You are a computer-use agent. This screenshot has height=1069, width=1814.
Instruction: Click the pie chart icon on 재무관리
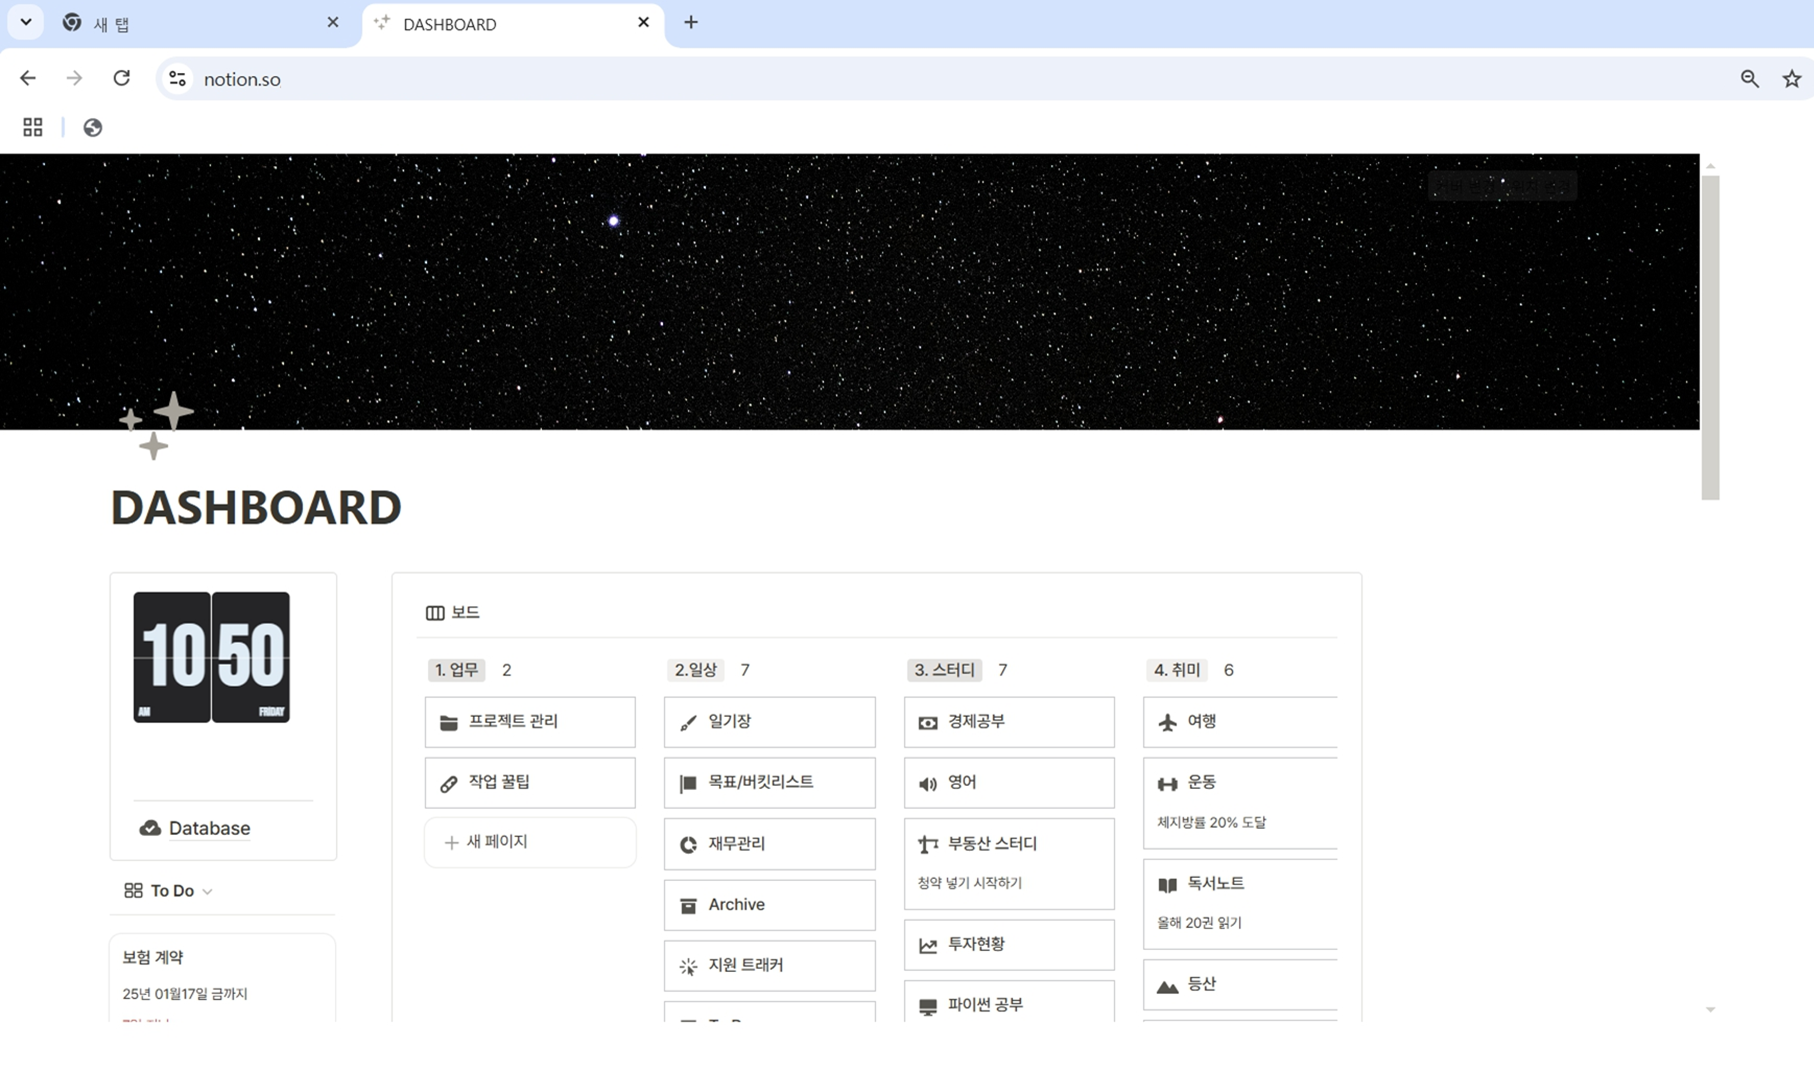point(688,845)
